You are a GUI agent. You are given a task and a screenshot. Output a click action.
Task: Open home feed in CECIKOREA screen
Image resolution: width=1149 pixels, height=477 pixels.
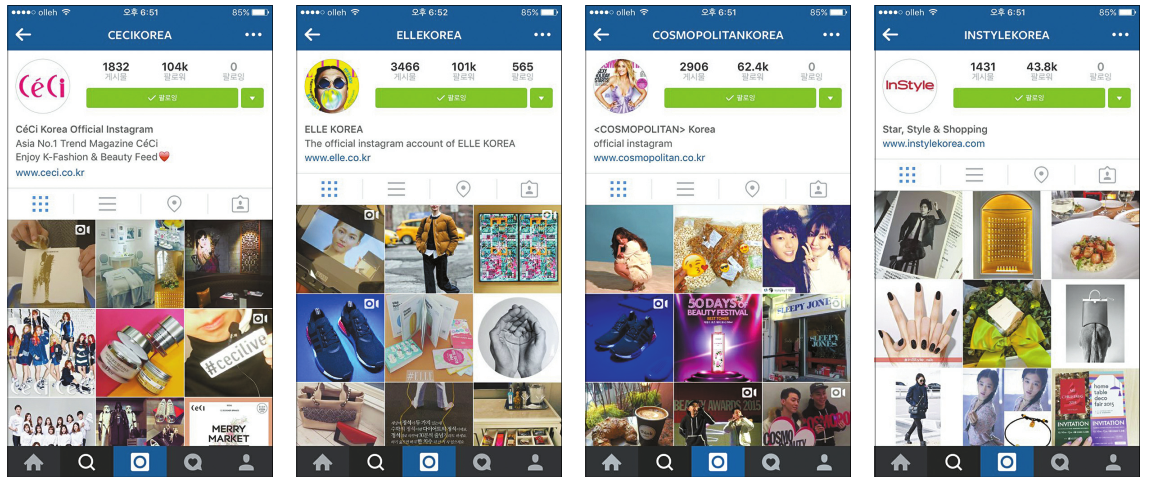coord(34,462)
